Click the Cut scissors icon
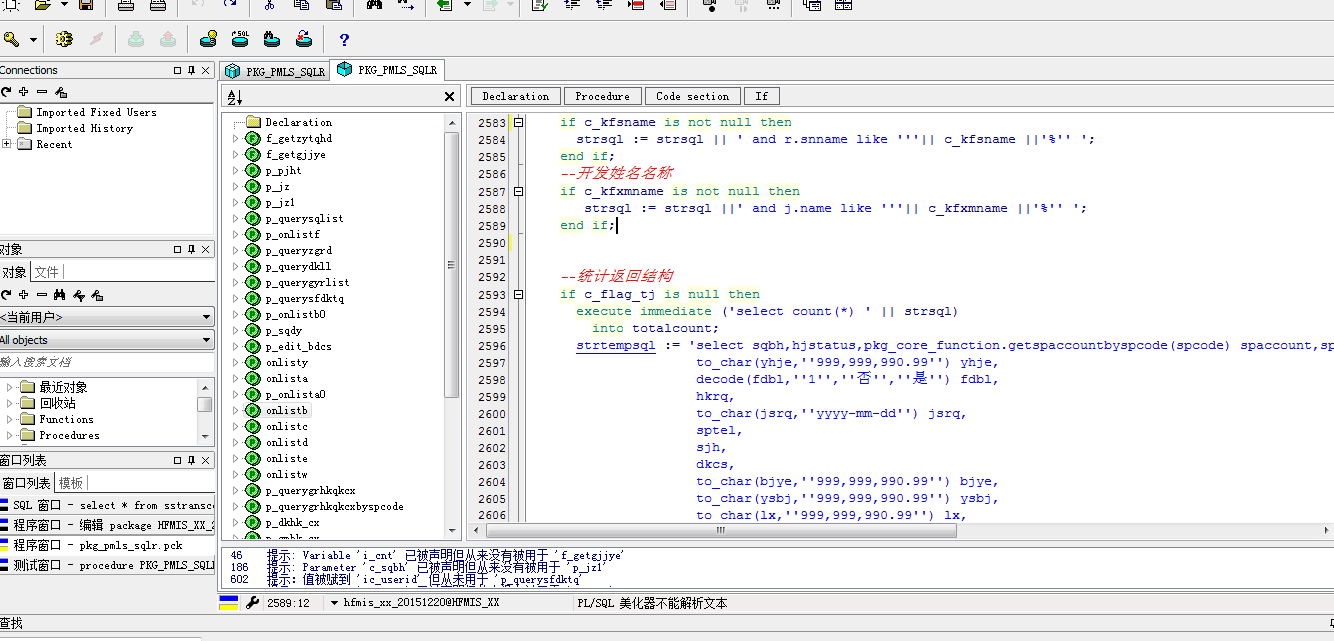This screenshot has width=1334, height=641. click(x=269, y=6)
